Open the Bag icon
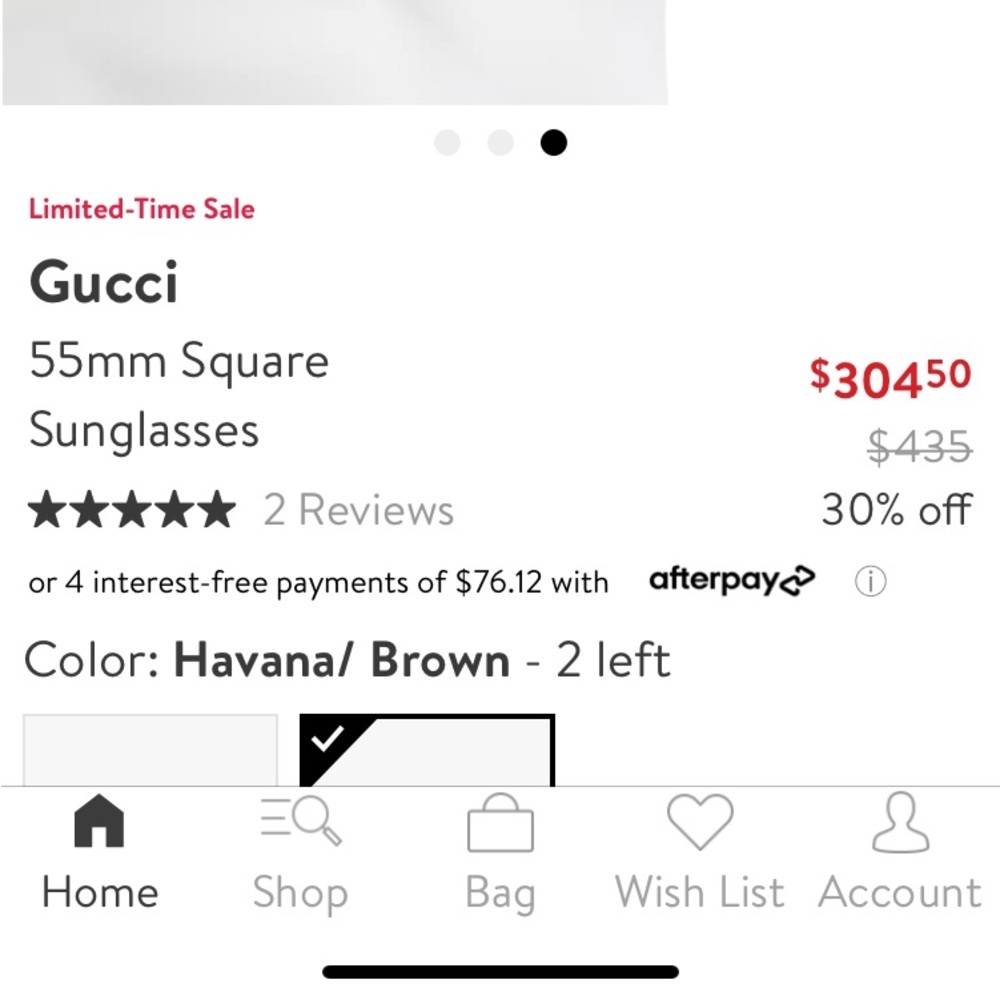 (x=500, y=824)
